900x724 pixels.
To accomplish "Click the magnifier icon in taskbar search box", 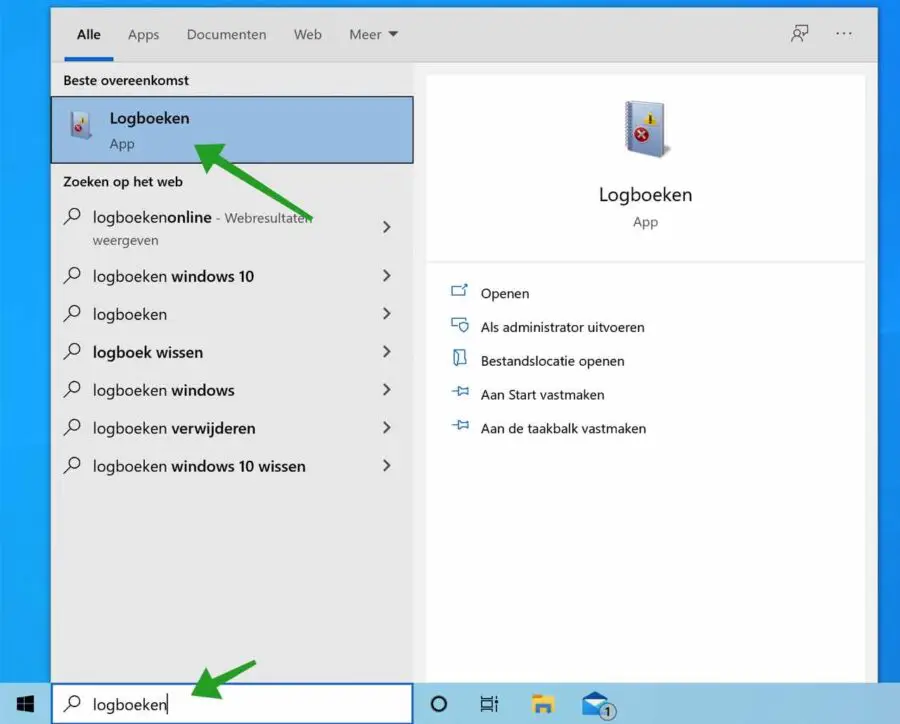I will tap(72, 703).
